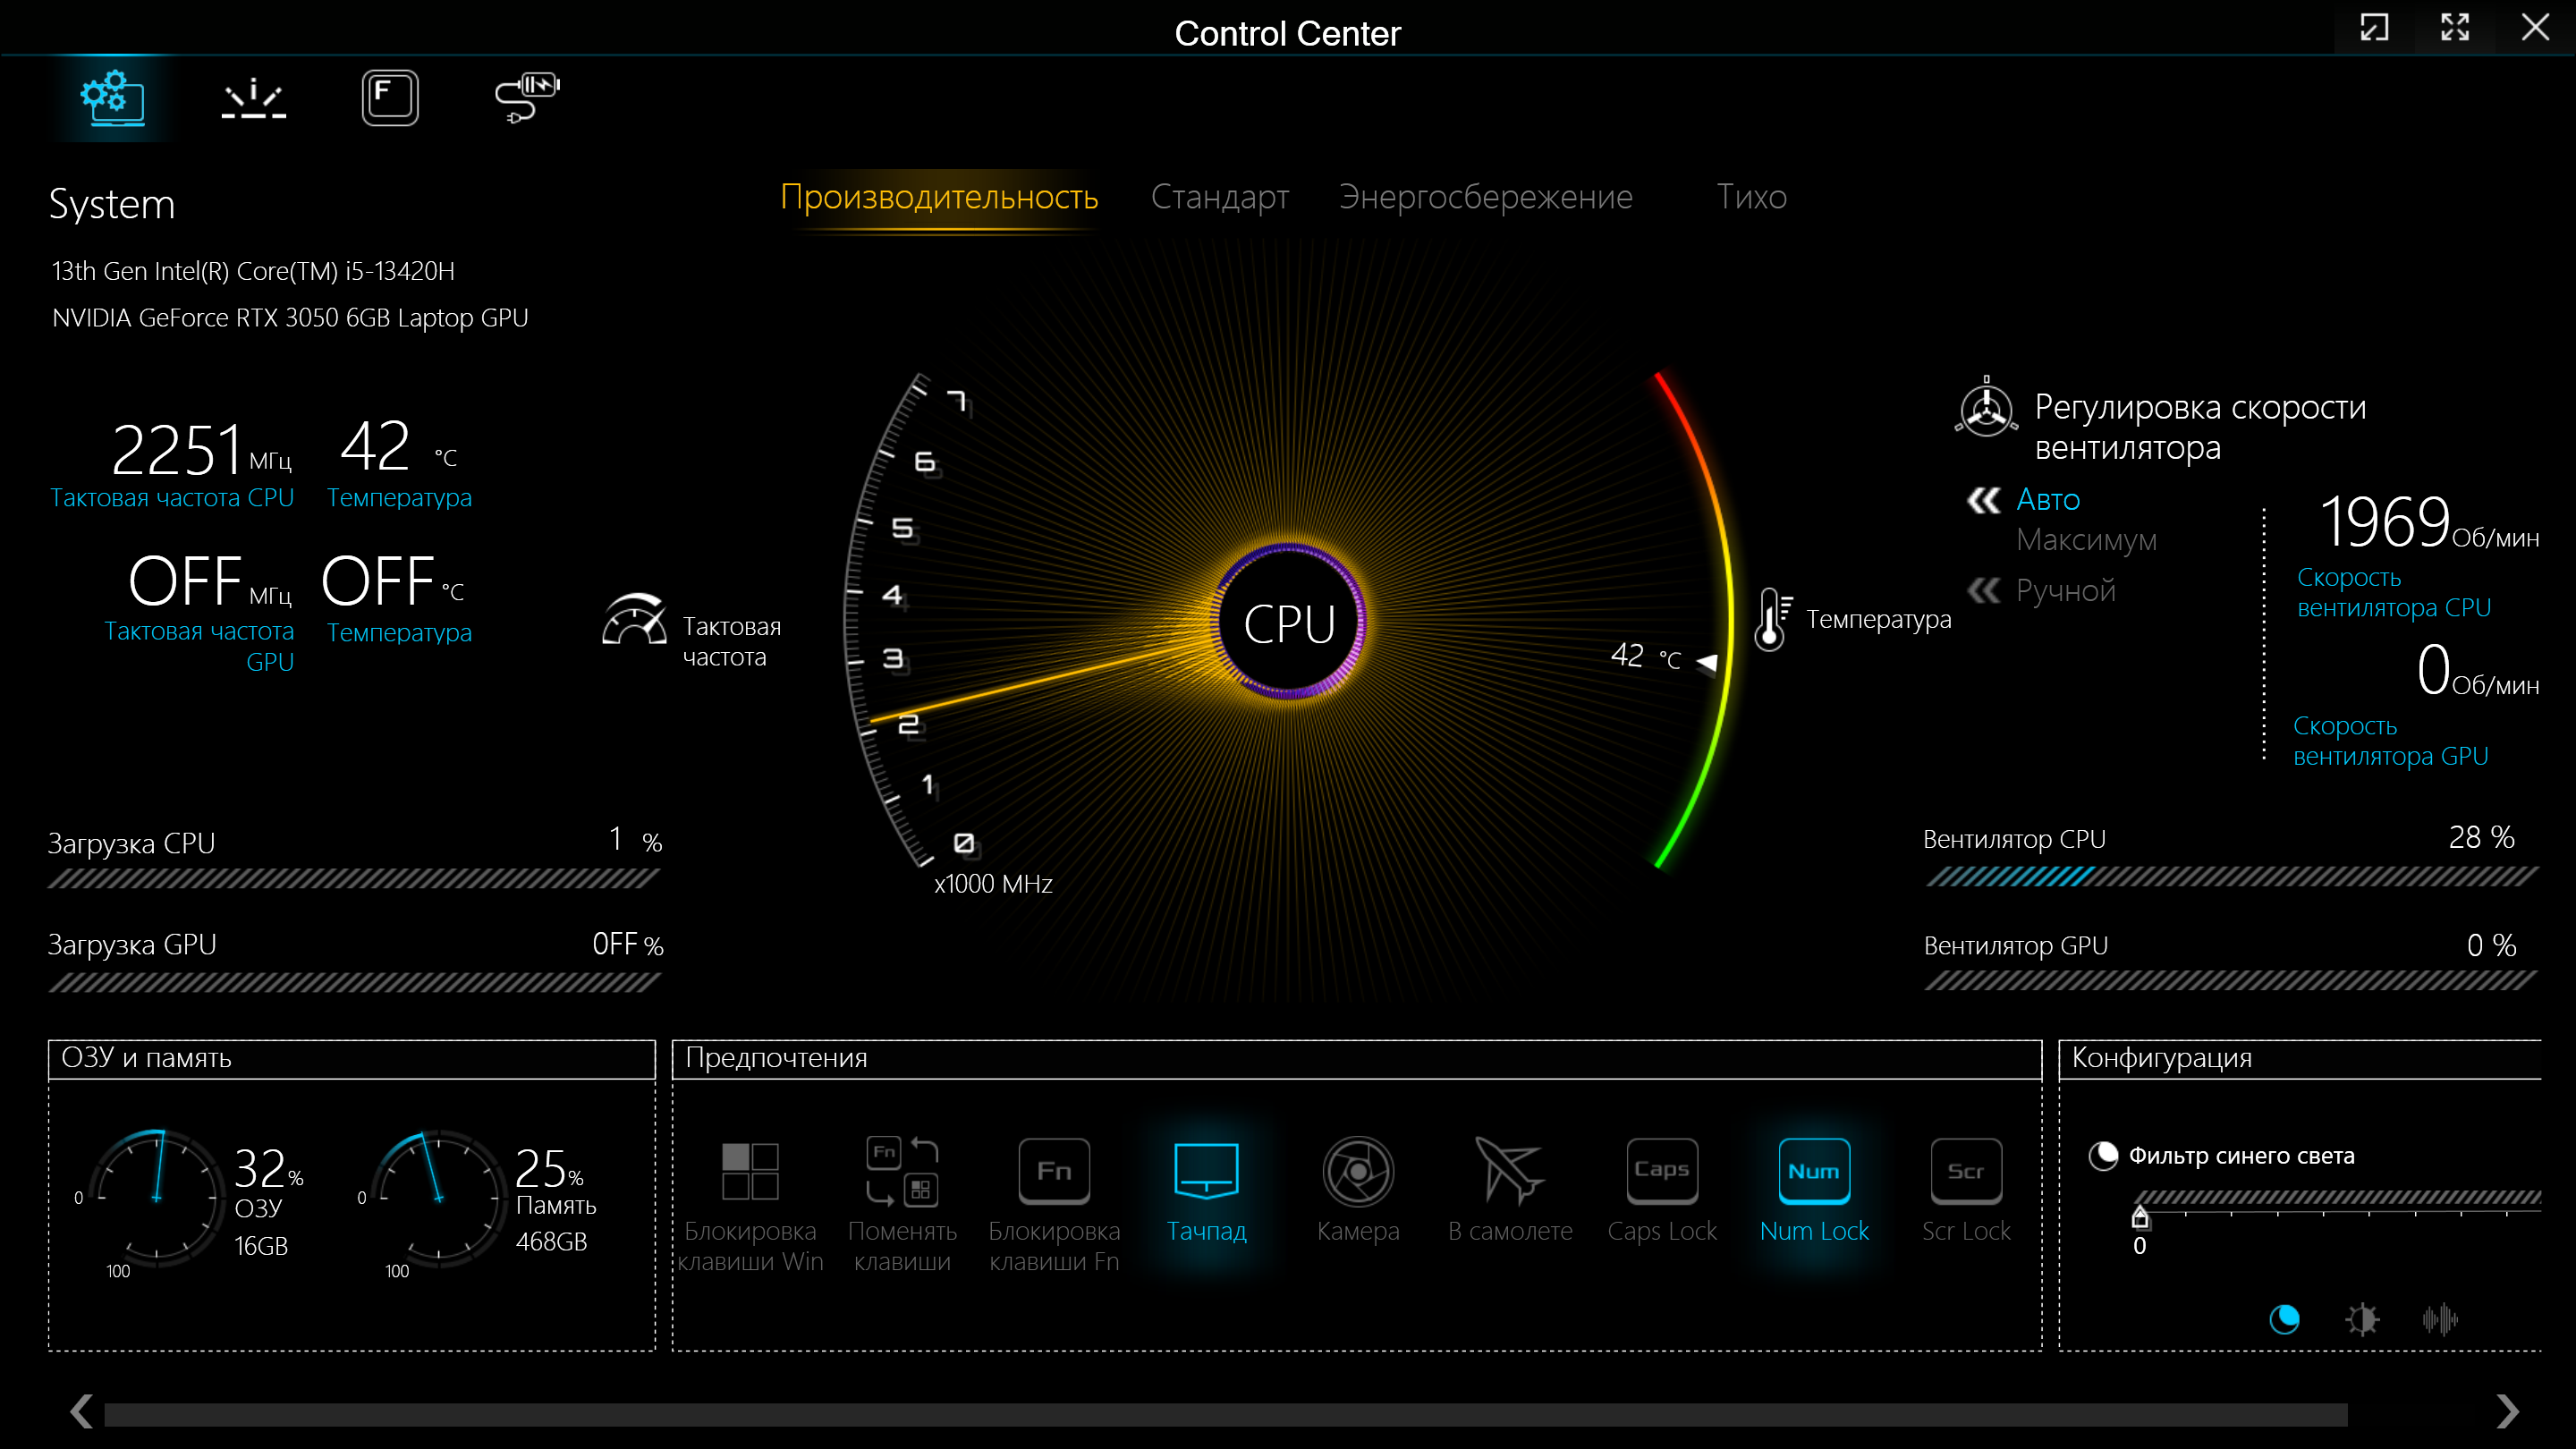Click the blue light filter slider handle
The image size is (2576, 1449).
[x=2140, y=1217]
